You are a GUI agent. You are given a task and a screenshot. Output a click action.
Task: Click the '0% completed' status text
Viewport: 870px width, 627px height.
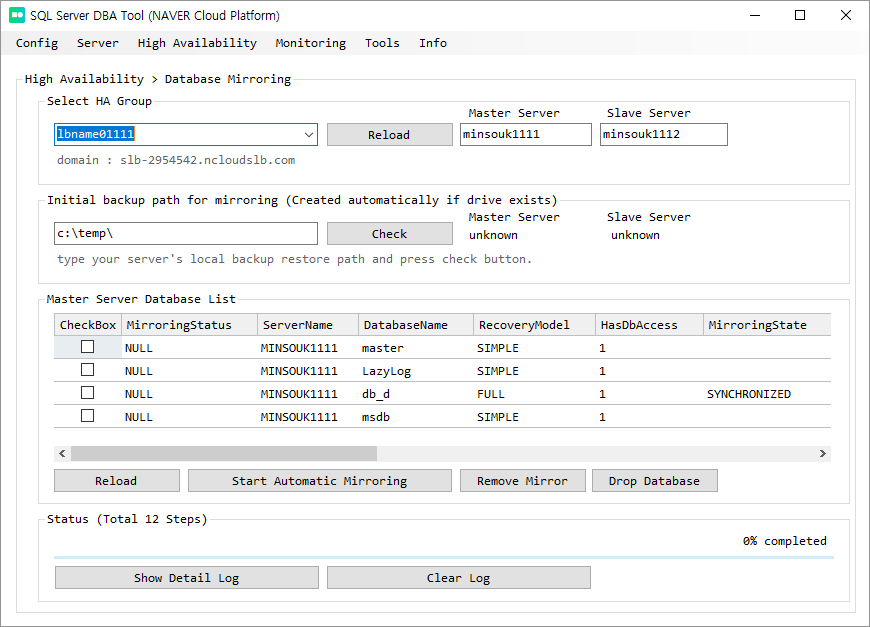pos(785,541)
